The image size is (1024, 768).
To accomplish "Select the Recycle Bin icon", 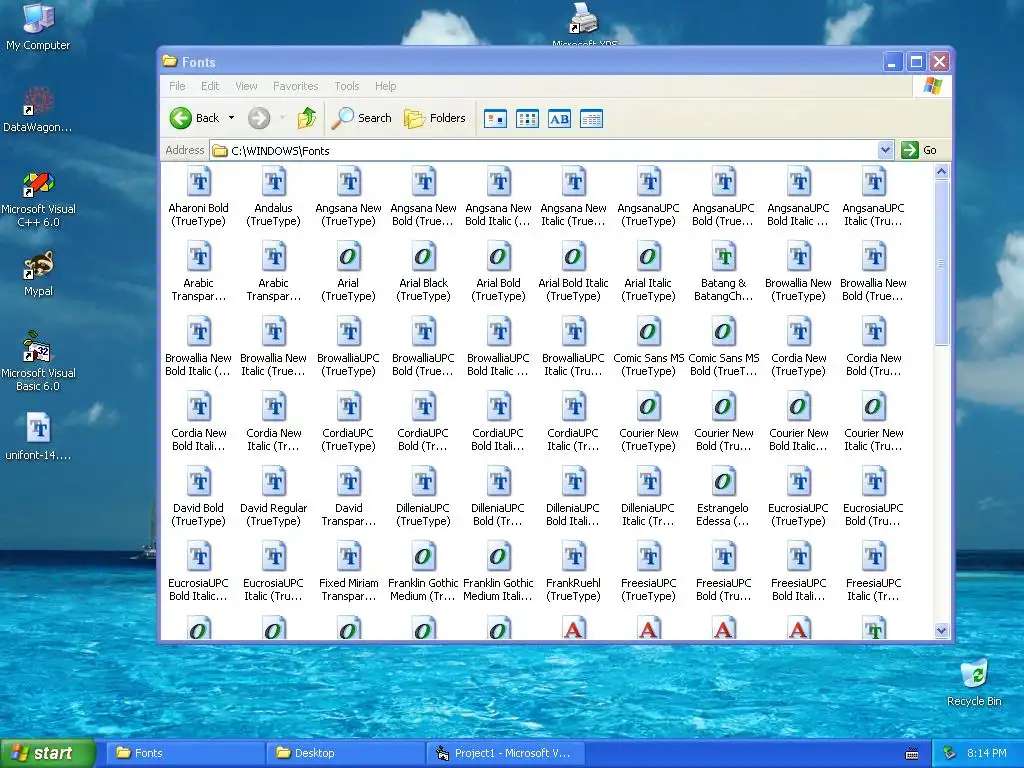I will (974, 683).
